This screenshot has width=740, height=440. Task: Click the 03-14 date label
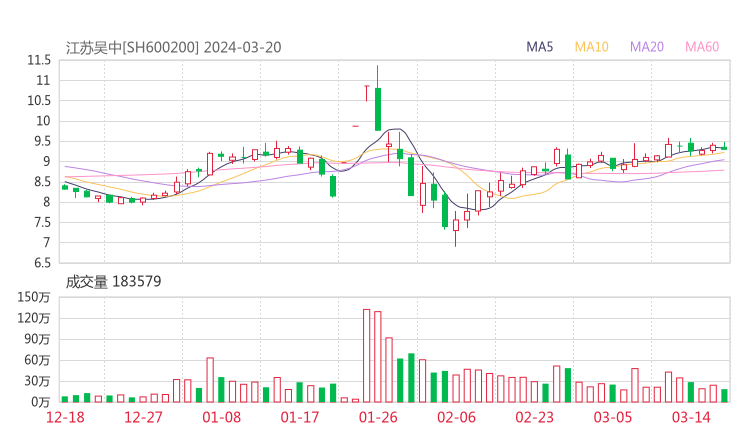691,417
